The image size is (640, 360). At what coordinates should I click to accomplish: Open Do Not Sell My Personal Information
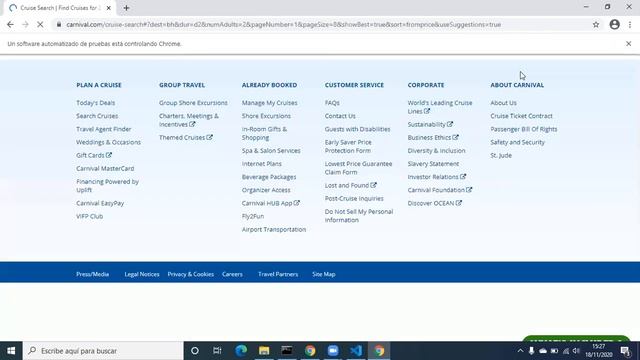pyautogui.click(x=359, y=216)
